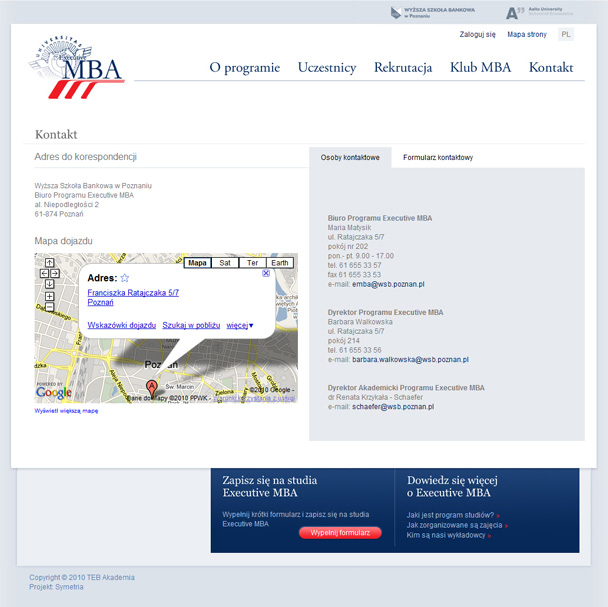Click the Poznań link in map bubble
This screenshot has width=608, height=607.
[x=100, y=303]
